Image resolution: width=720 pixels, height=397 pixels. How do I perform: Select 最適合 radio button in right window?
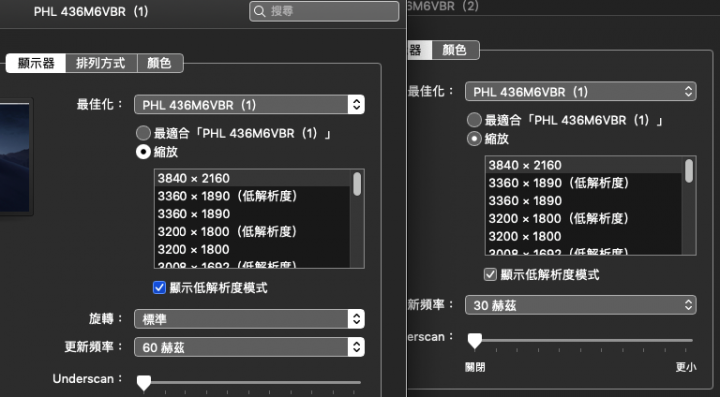click(x=474, y=120)
